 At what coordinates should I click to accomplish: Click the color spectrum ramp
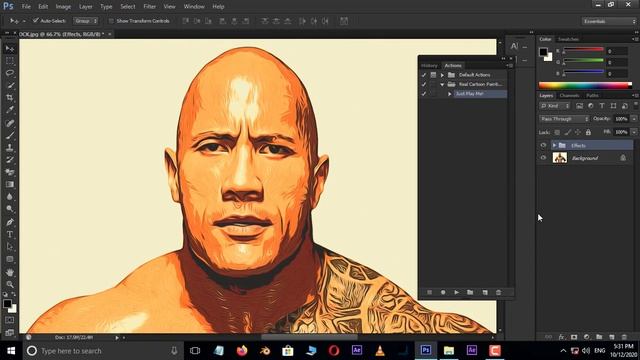coord(585,85)
